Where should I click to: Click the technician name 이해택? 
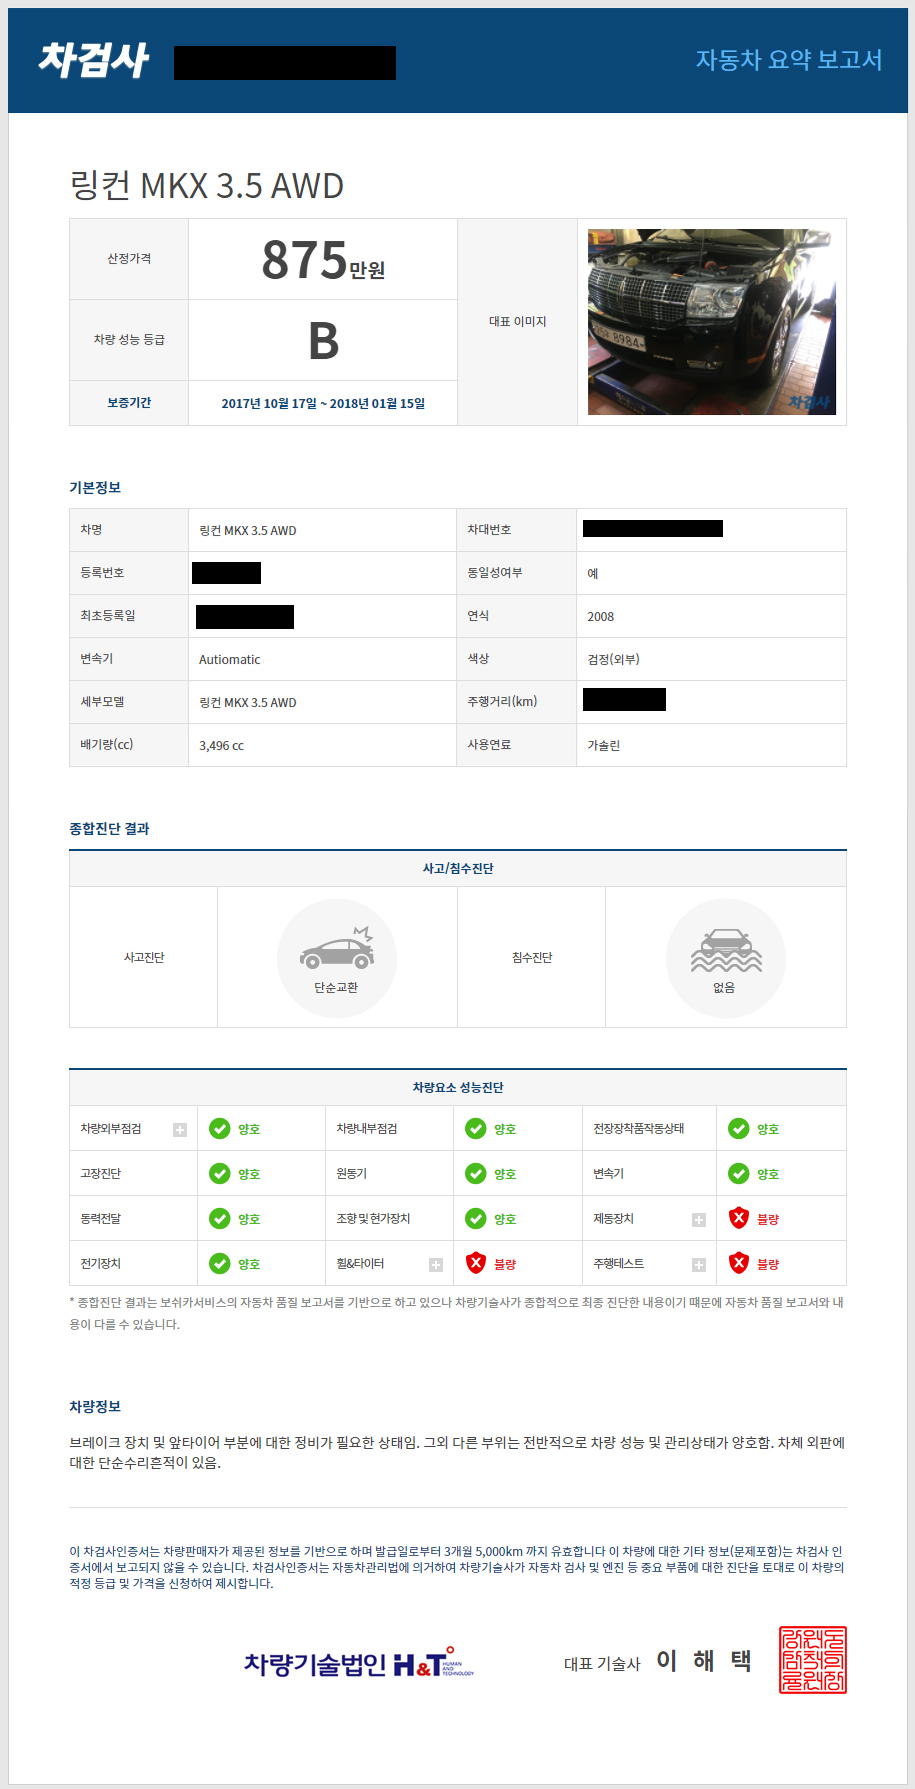click(704, 1661)
